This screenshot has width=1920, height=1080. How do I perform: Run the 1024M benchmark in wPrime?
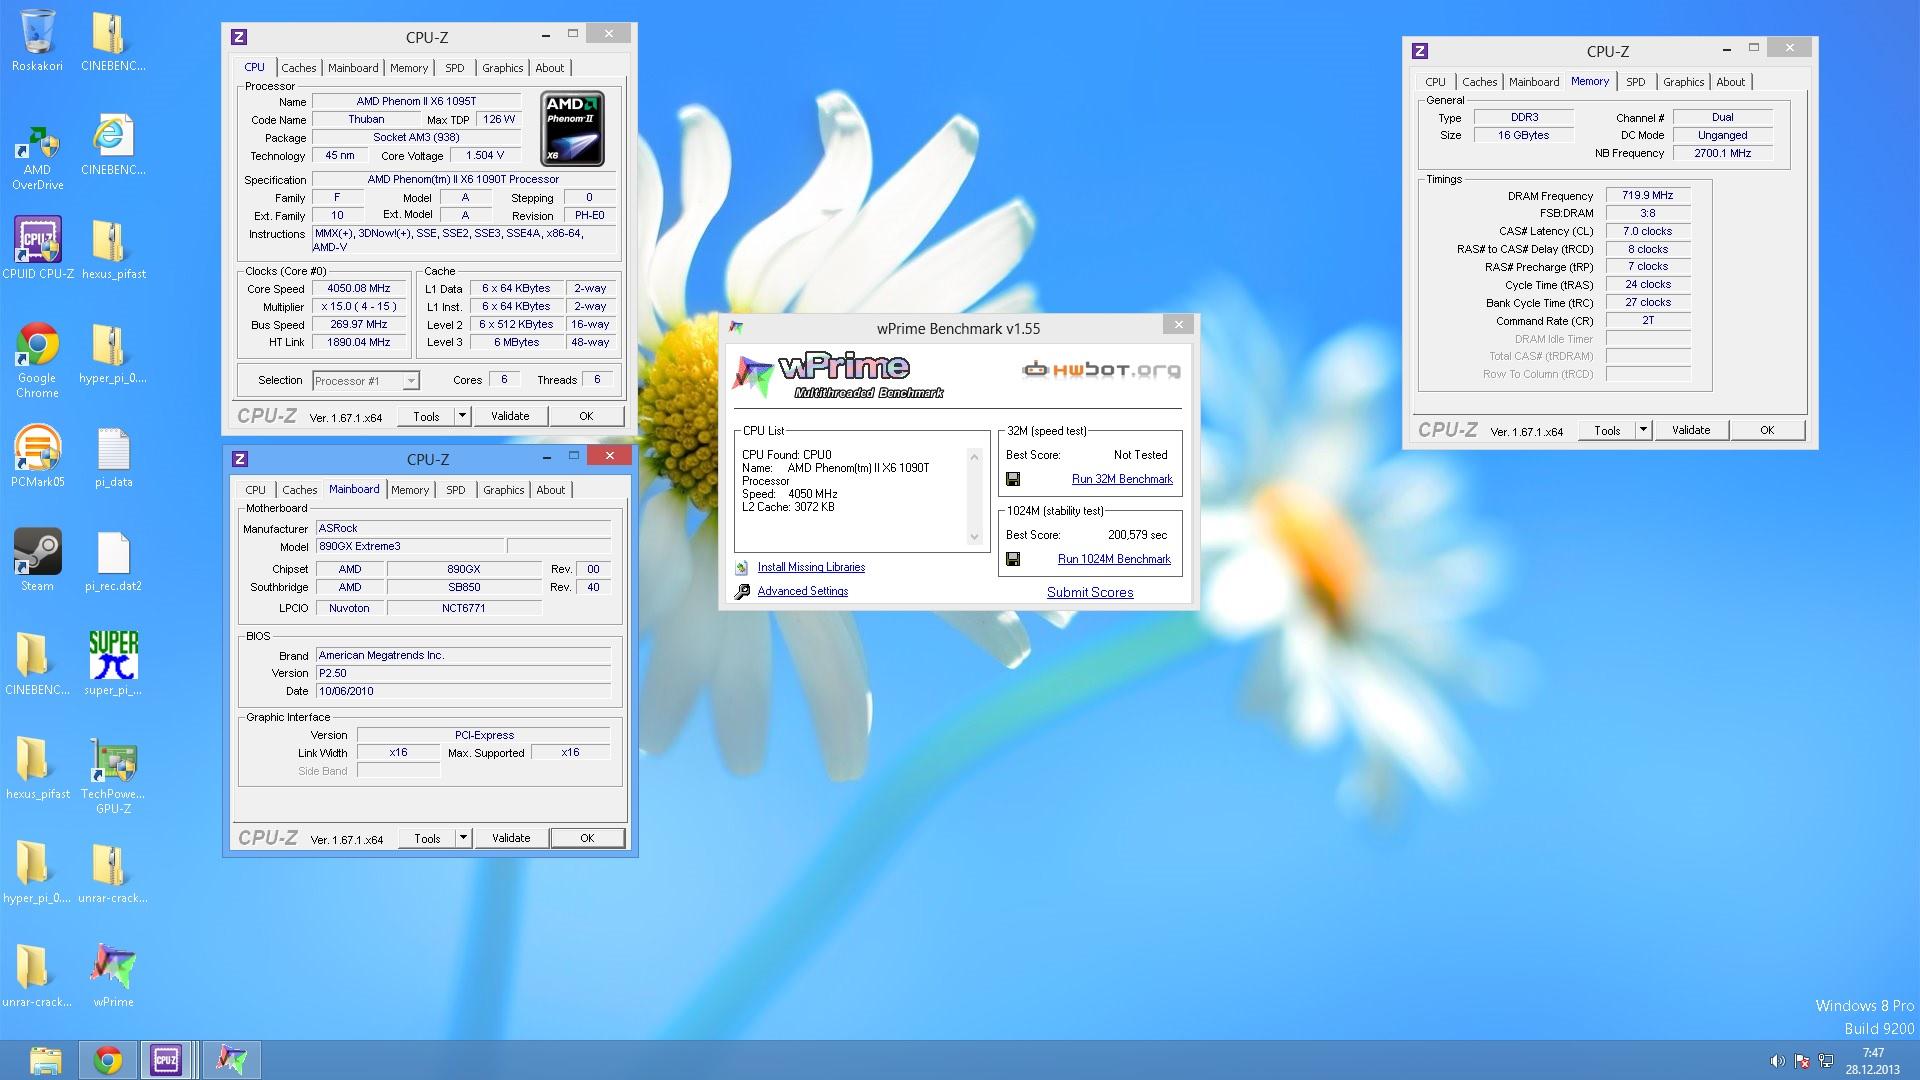pyautogui.click(x=1114, y=559)
